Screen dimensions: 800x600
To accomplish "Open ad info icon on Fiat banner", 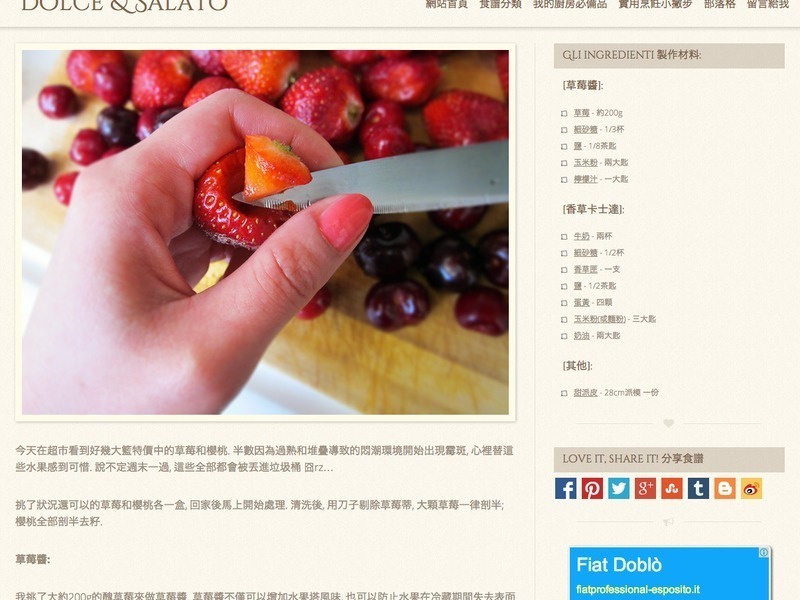I will click(763, 552).
